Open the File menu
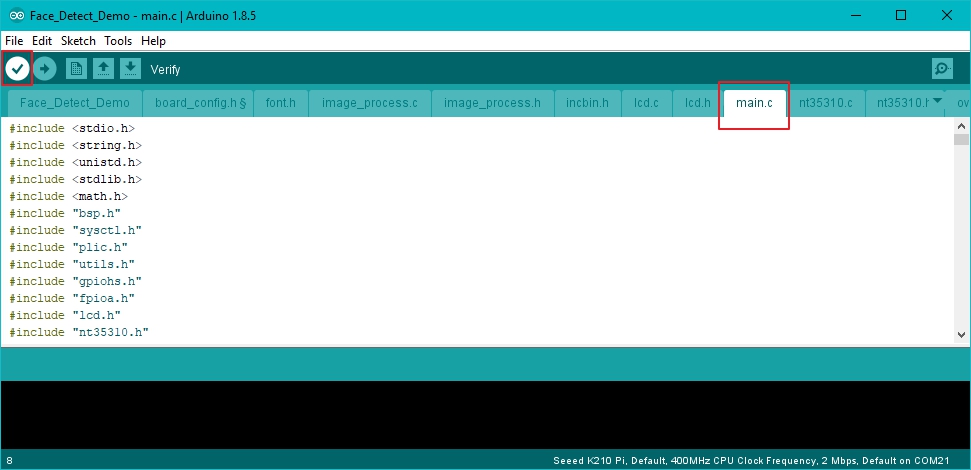Screen dimensions: 971x470 click(x=14, y=41)
